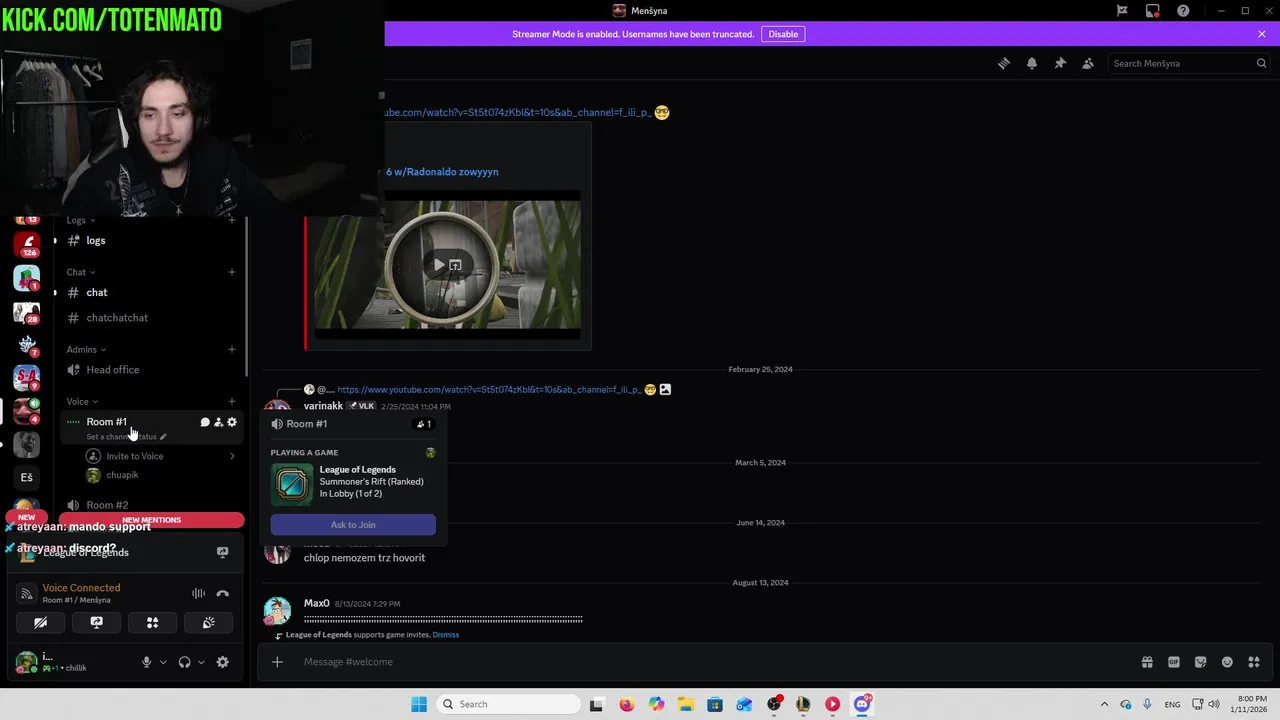
Task: Open the Help question mark icon
Action: tap(1184, 11)
